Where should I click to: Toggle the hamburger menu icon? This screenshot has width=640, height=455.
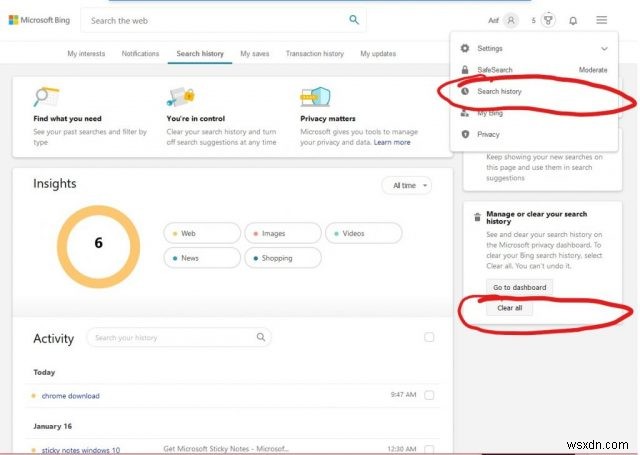click(601, 20)
